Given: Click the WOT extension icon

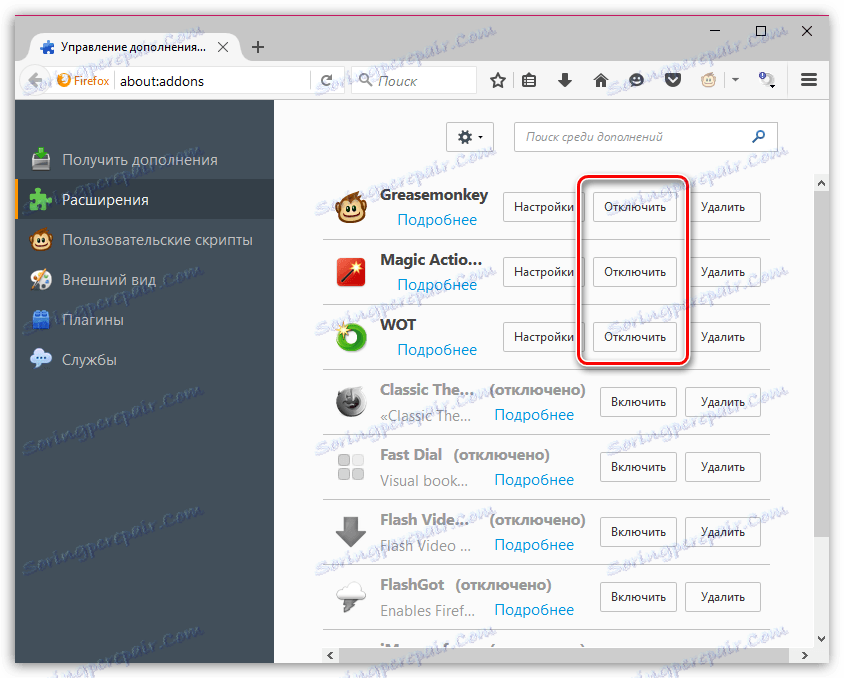Looking at the screenshot, I should pos(350,337).
